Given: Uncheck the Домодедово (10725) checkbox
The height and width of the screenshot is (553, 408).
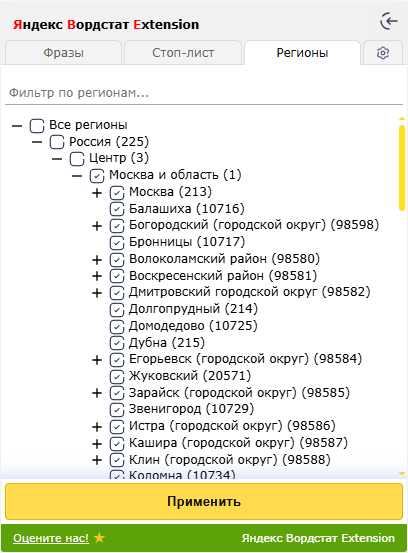Looking at the screenshot, I should 117,327.
